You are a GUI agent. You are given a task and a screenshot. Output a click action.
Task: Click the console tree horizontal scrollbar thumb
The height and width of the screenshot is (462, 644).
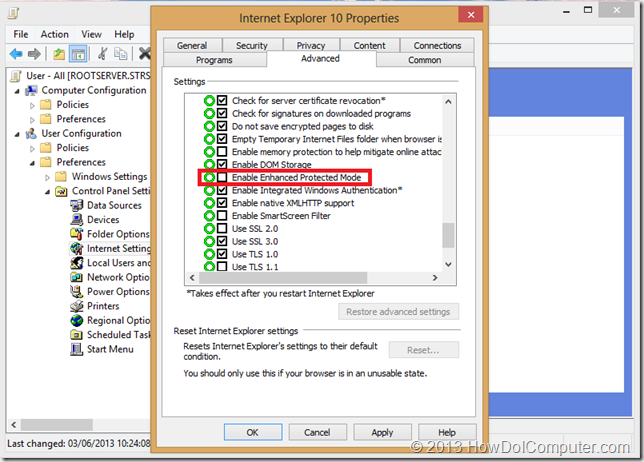click(x=57, y=424)
